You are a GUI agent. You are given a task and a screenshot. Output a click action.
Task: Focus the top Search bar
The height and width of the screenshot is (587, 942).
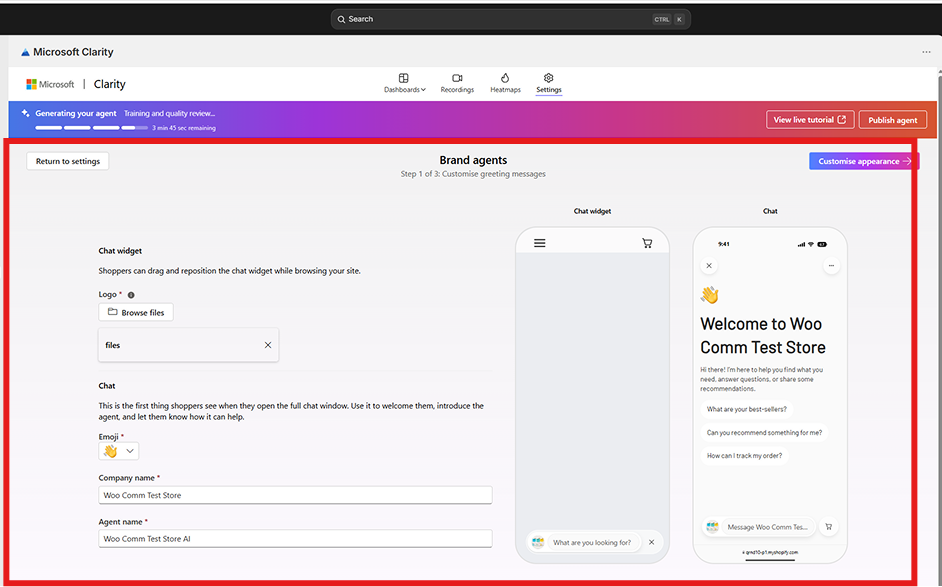pyautogui.click(x=510, y=19)
